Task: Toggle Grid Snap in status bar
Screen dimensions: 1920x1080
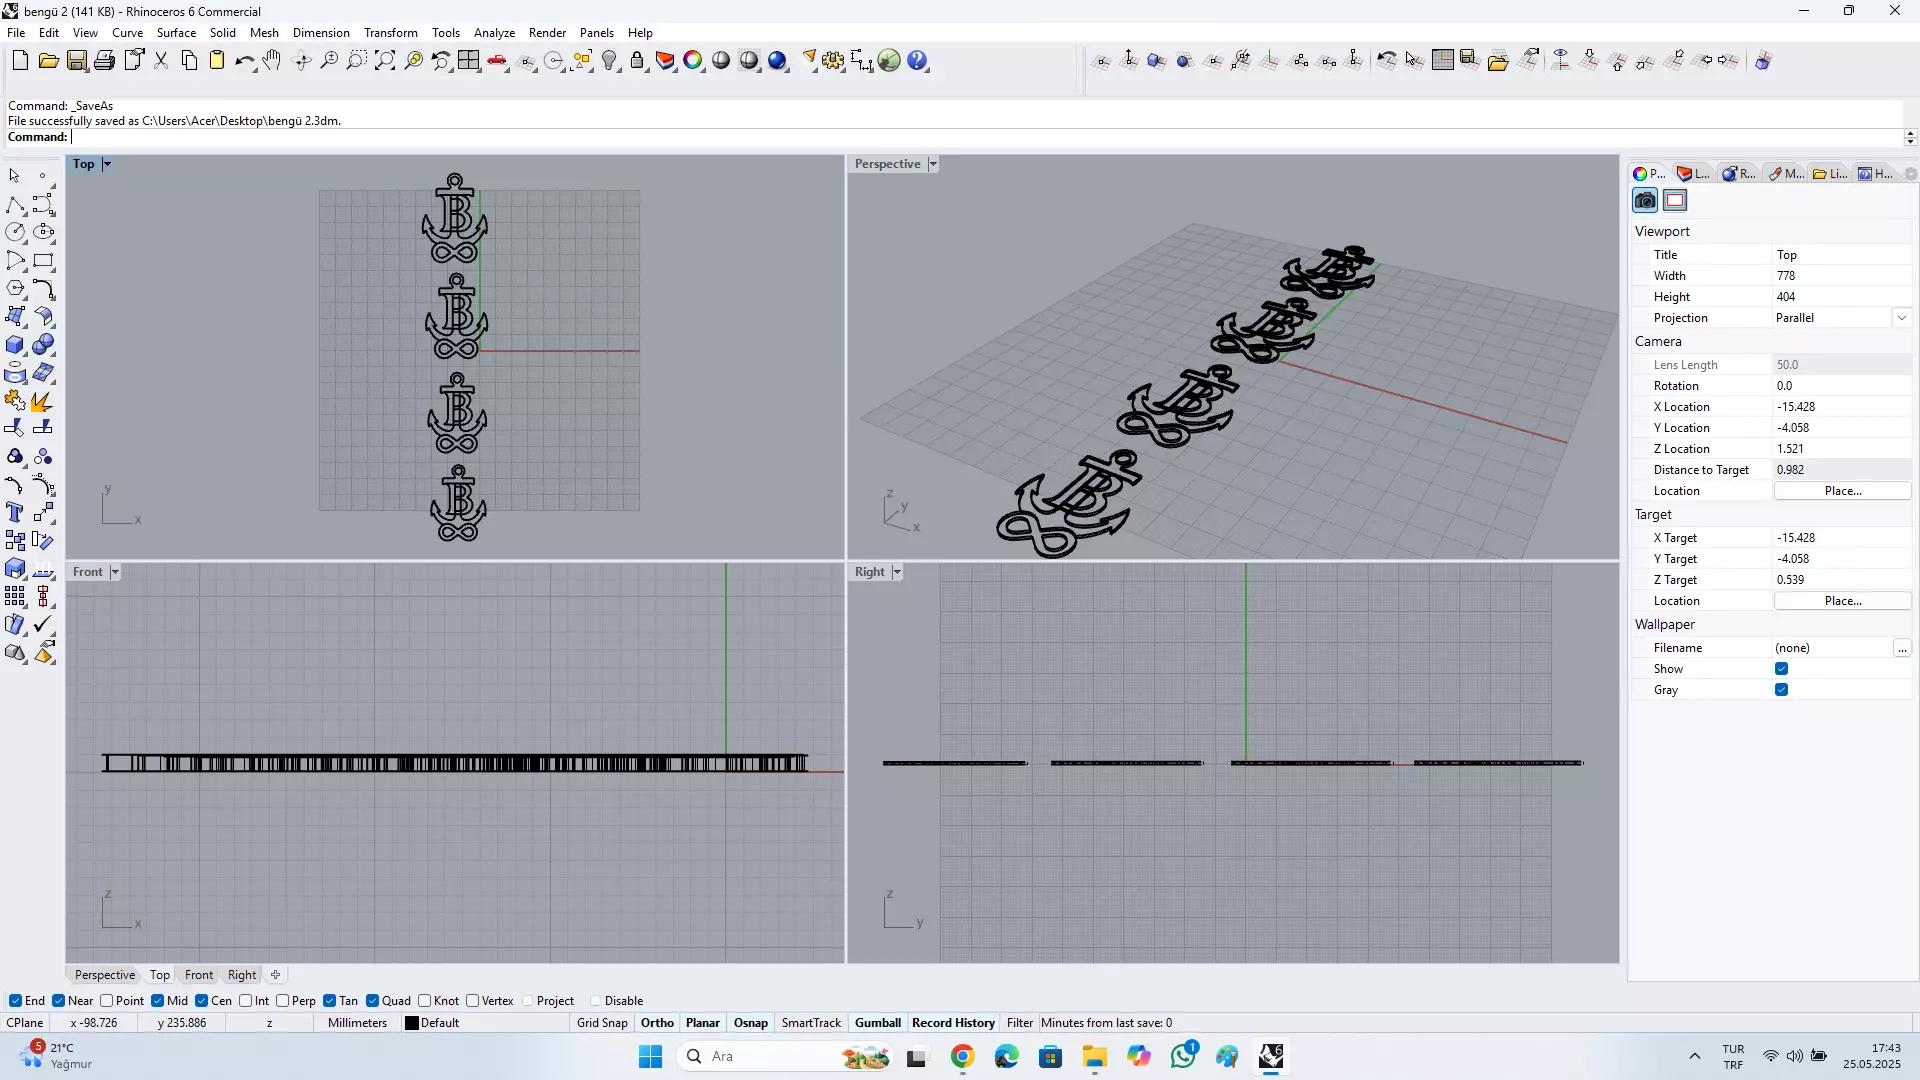Action: click(x=602, y=1023)
